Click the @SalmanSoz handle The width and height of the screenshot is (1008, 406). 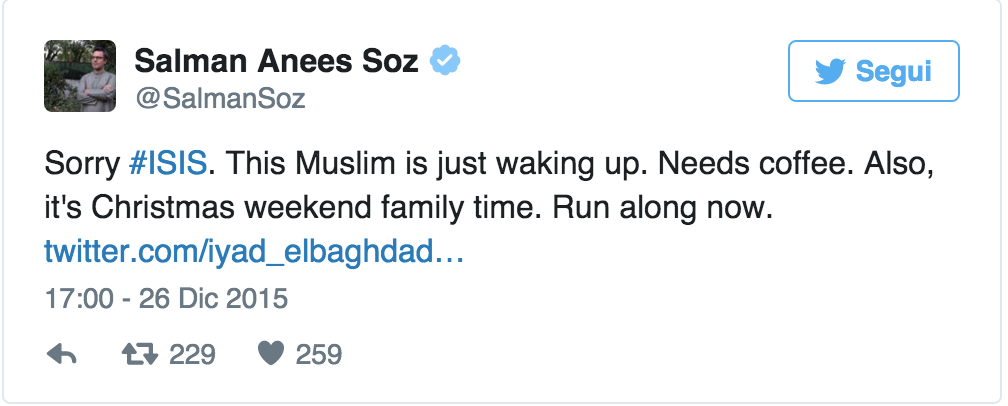point(220,98)
